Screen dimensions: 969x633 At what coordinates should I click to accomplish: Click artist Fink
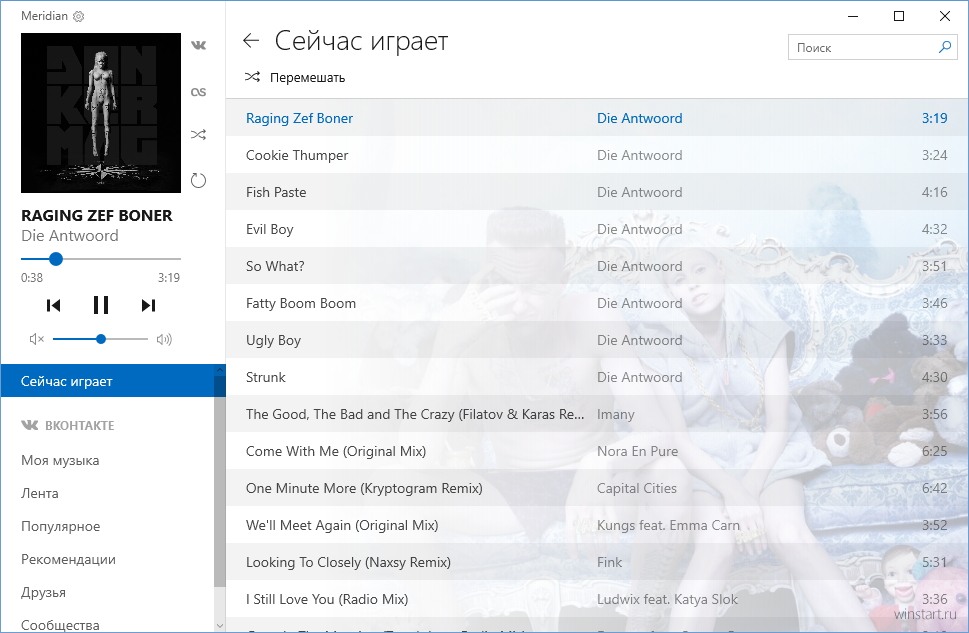609,563
